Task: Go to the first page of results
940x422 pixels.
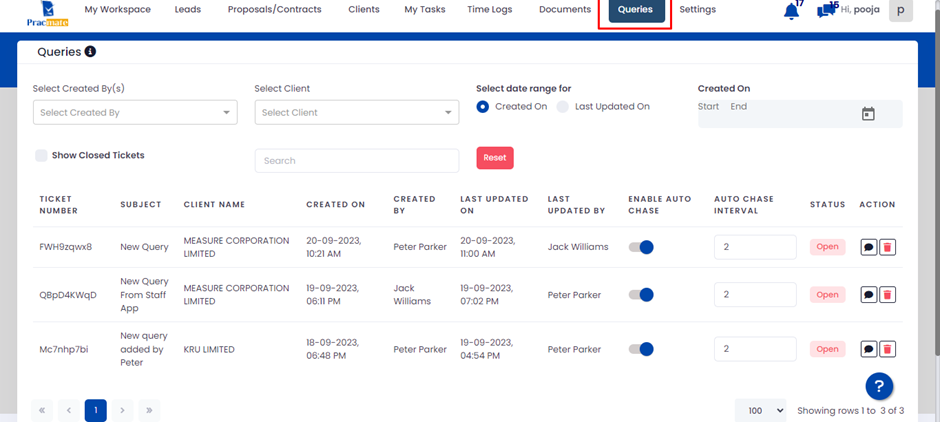Action: [42, 411]
